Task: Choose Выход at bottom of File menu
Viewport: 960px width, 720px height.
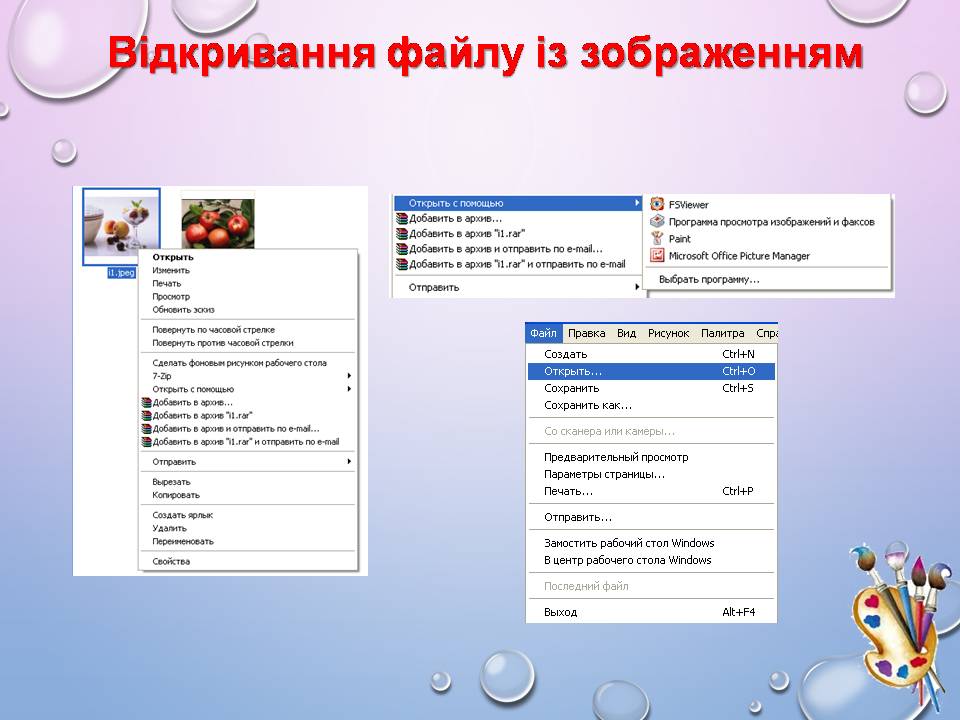Action: (x=561, y=612)
